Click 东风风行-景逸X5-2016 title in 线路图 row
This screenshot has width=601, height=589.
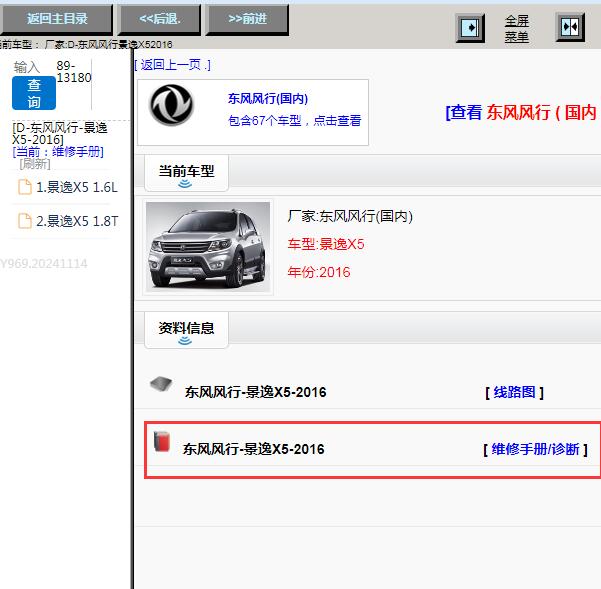256,392
